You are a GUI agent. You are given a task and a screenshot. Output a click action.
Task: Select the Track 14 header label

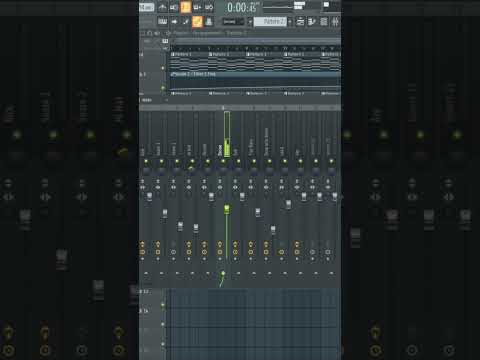144,311
